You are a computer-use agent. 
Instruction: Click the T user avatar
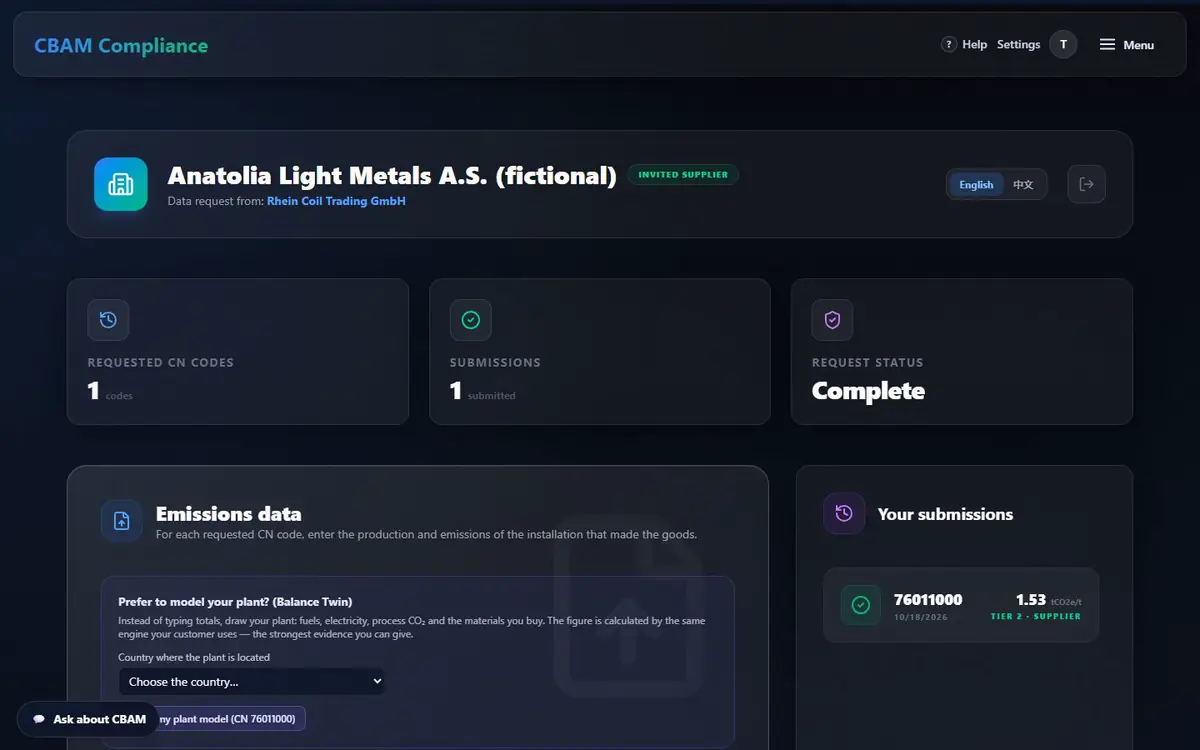click(x=1063, y=44)
